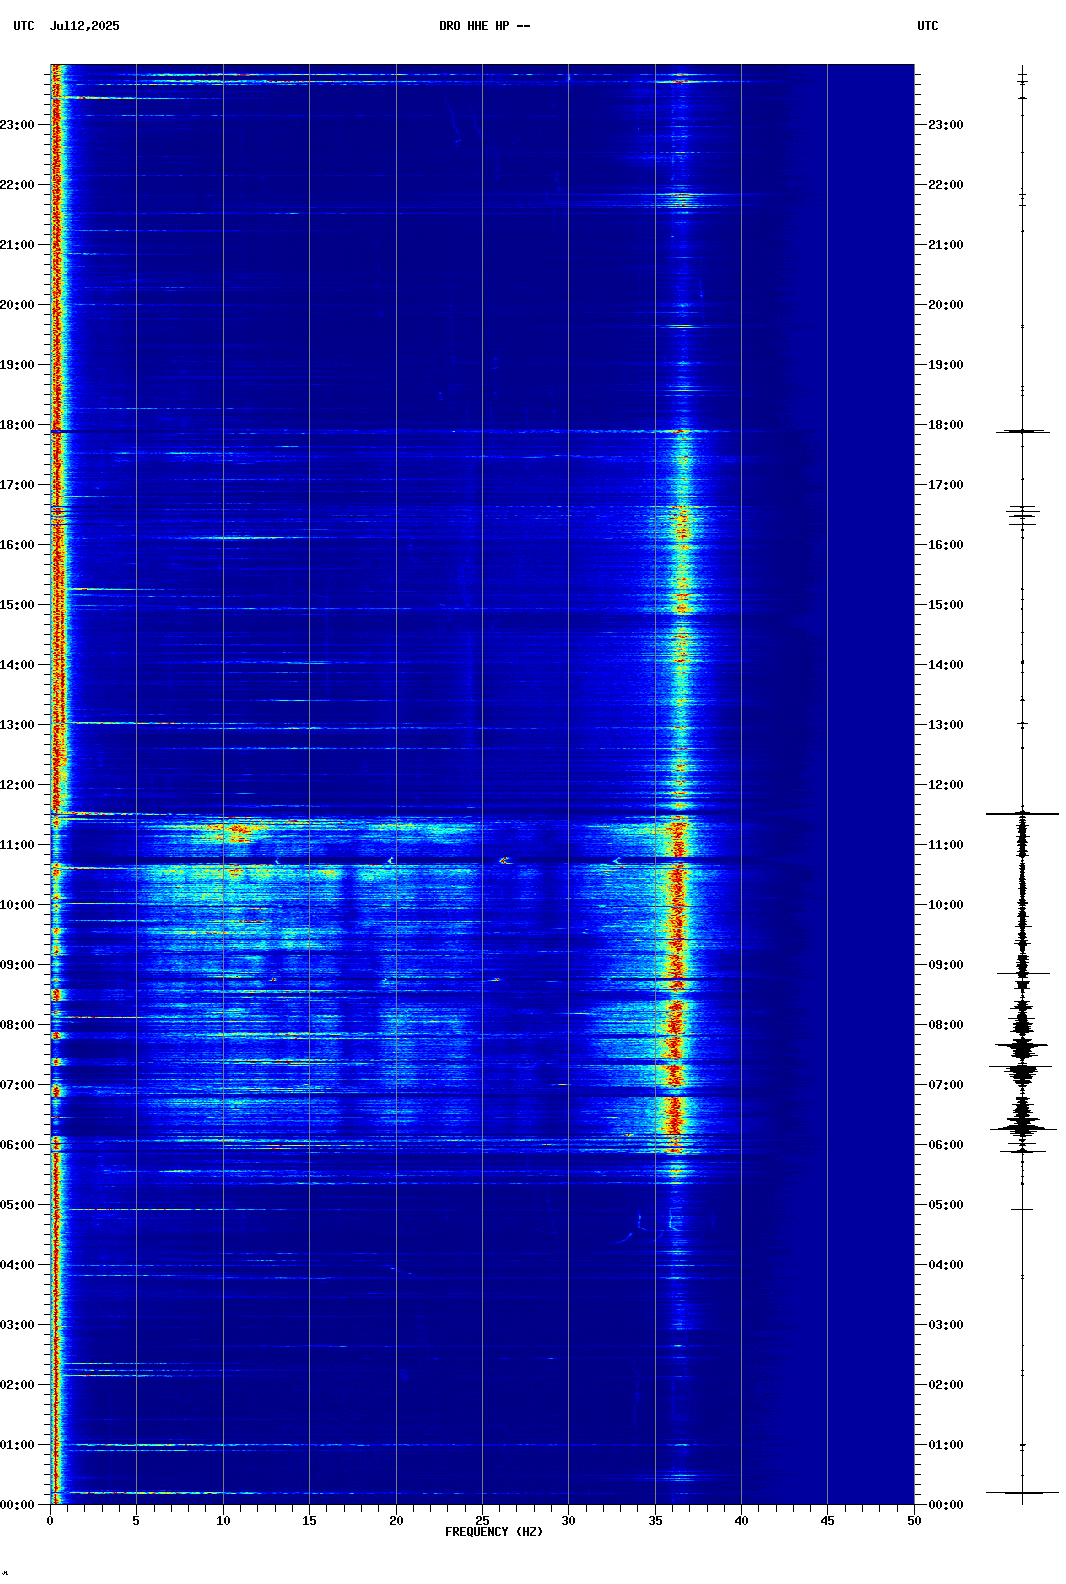Select the right-axis 07:00 time label
Image resolution: width=1066 pixels, height=1584 pixels.
point(946,1085)
